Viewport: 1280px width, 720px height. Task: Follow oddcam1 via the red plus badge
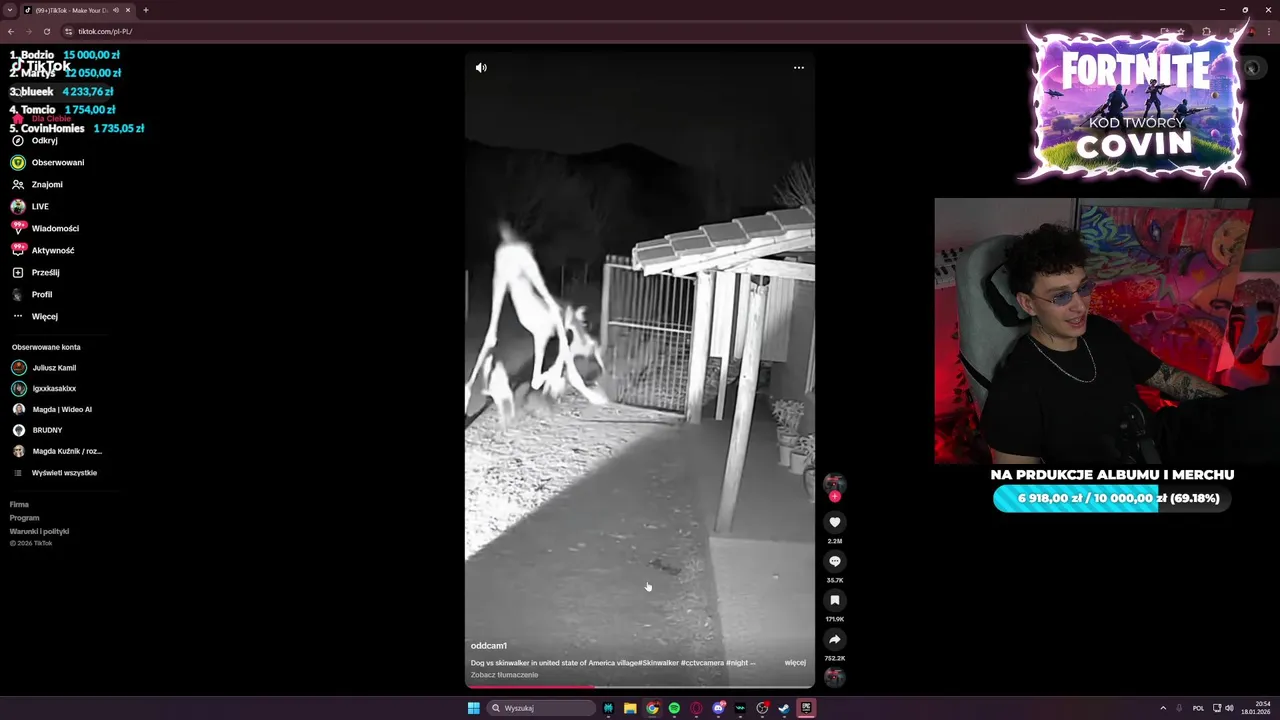(835, 497)
